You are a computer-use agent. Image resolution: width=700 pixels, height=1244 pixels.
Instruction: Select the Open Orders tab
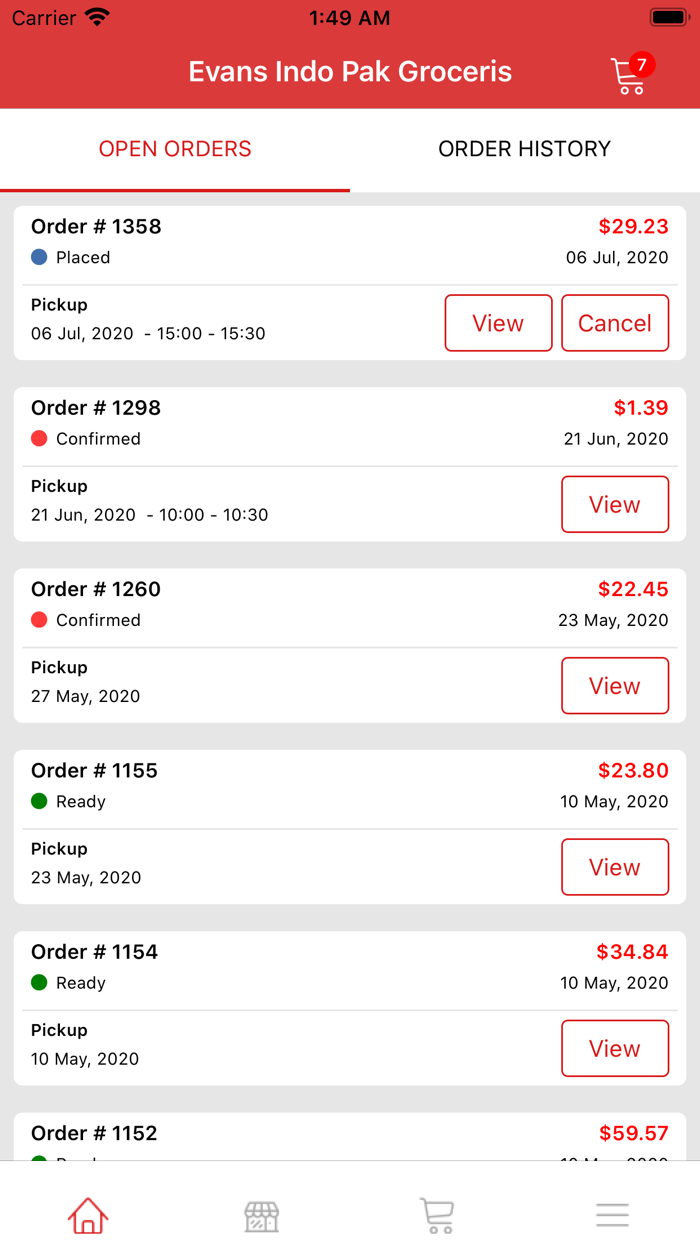tap(175, 149)
